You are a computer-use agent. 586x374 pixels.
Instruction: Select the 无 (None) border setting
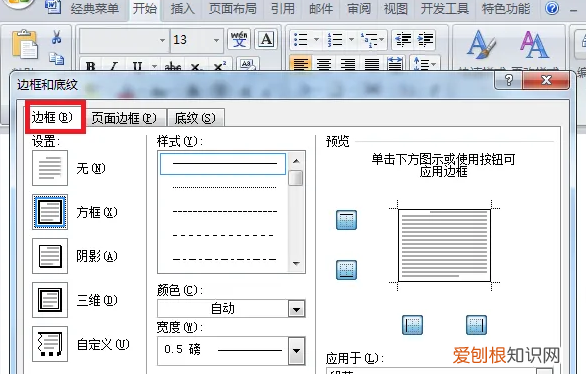[x=50, y=168]
